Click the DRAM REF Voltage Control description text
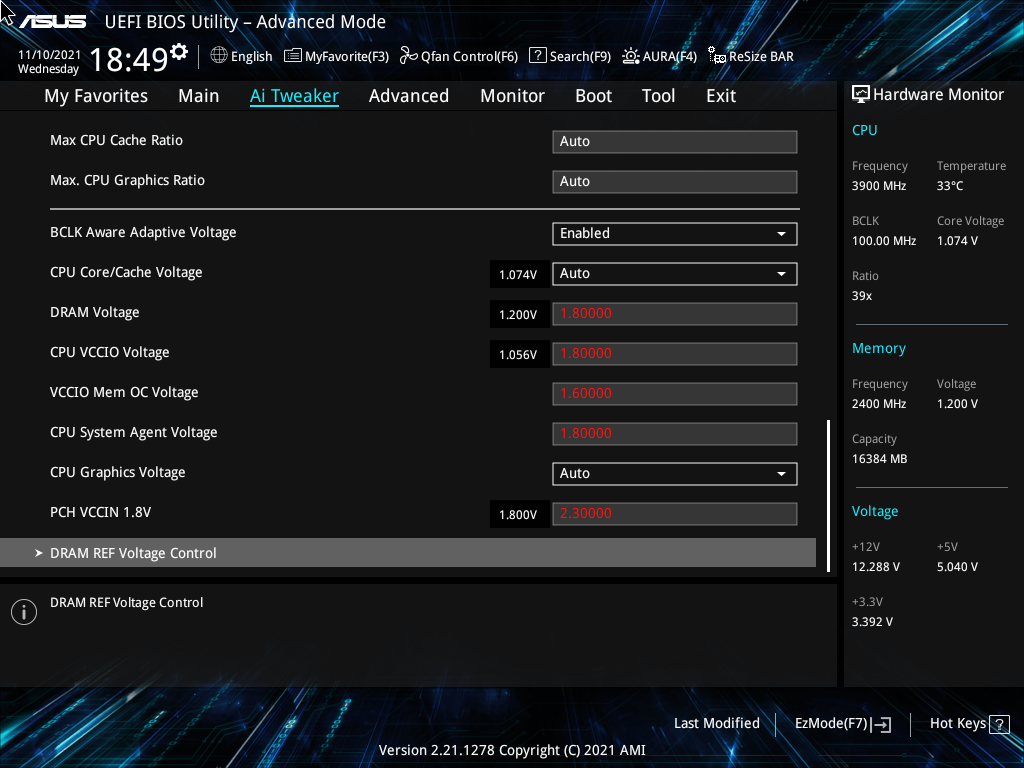The height and width of the screenshot is (768, 1024). (127, 603)
